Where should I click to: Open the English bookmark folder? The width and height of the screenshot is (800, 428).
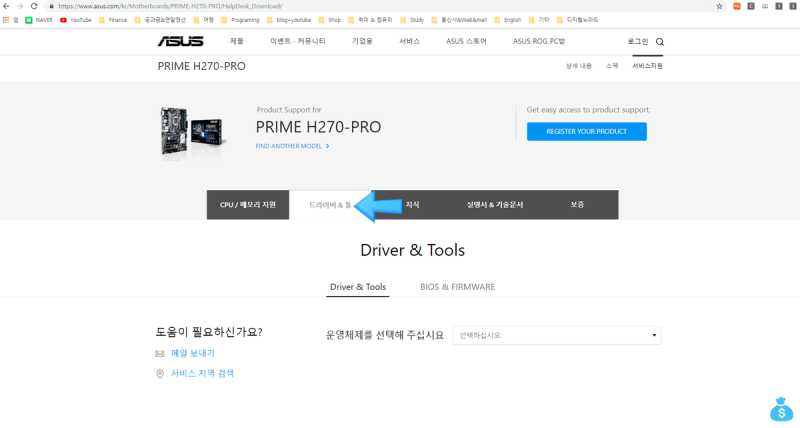pos(508,20)
